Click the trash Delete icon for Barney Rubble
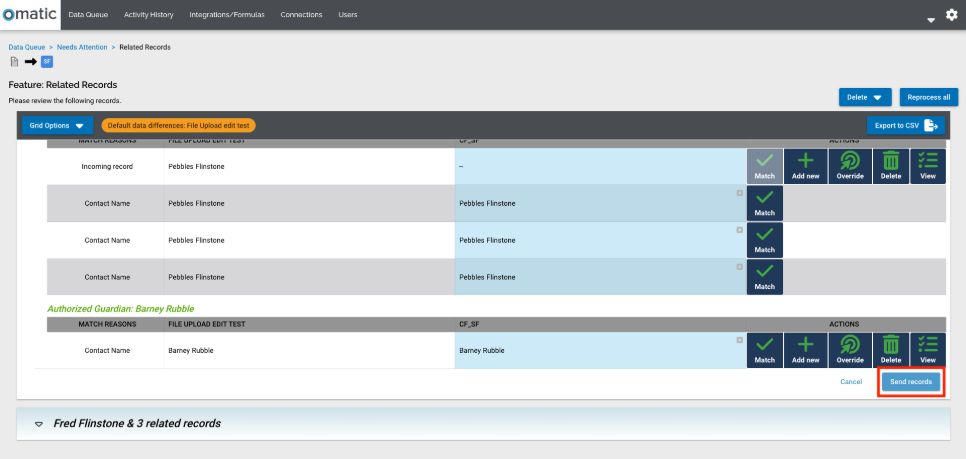This screenshot has width=966, height=459. 891,350
